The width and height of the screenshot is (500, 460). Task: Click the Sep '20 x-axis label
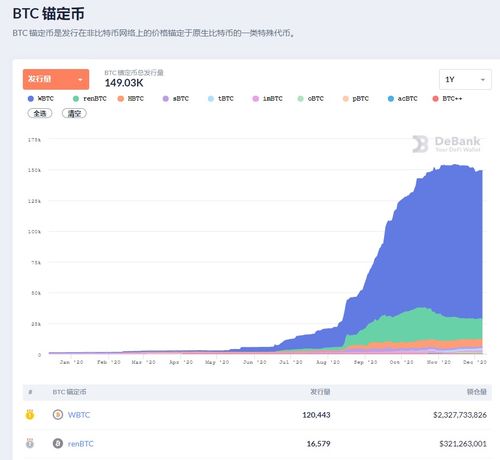[x=365, y=362]
